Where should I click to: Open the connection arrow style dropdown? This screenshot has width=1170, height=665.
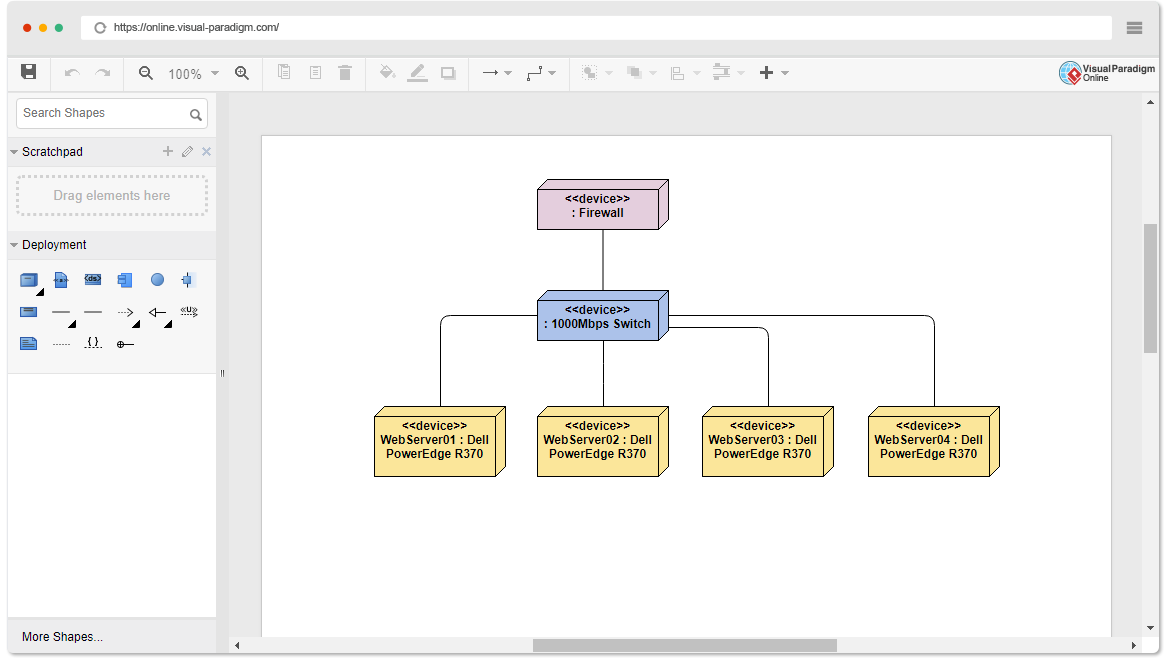pyautogui.click(x=508, y=73)
